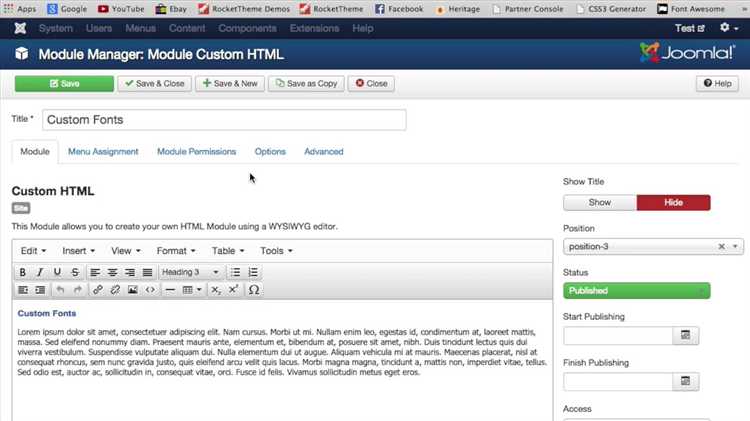Open the Extensions menu
Screen dimensions: 750x421
click(314, 28)
